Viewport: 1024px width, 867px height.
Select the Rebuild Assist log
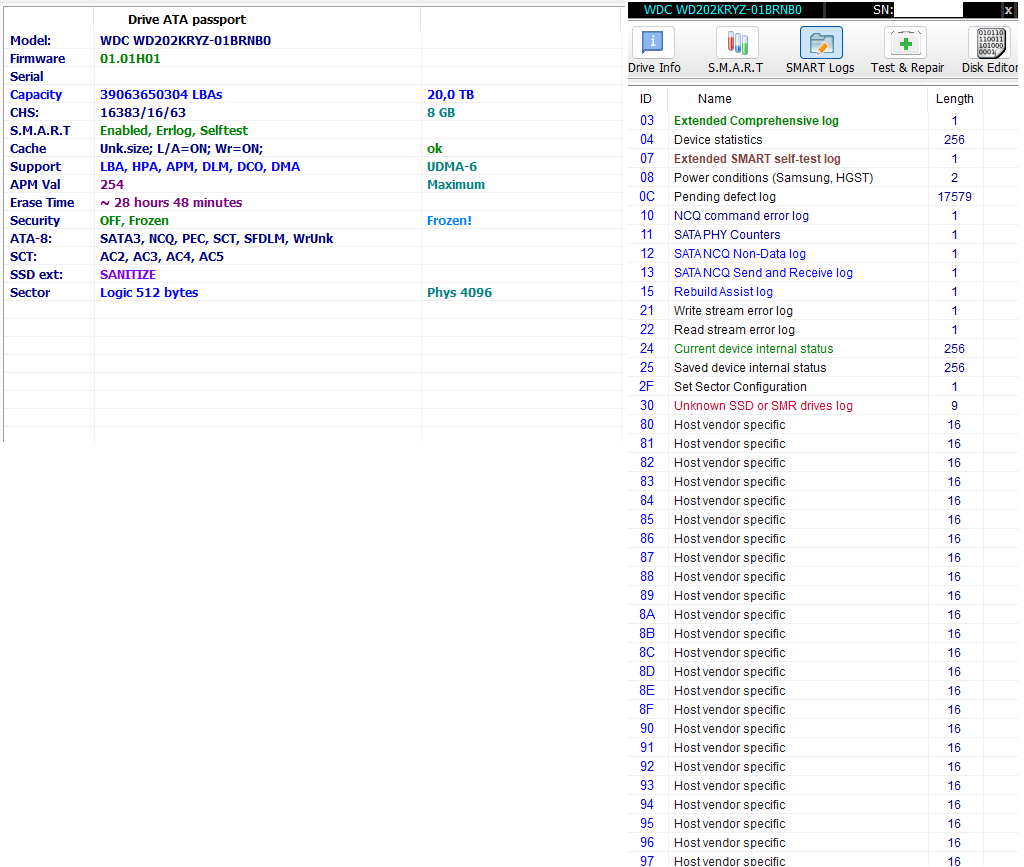coord(823,292)
